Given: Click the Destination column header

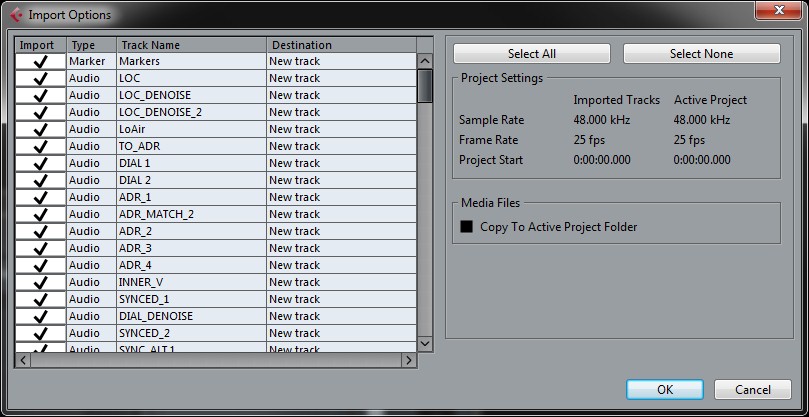Looking at the screenshot, I should tap(342, 45).
